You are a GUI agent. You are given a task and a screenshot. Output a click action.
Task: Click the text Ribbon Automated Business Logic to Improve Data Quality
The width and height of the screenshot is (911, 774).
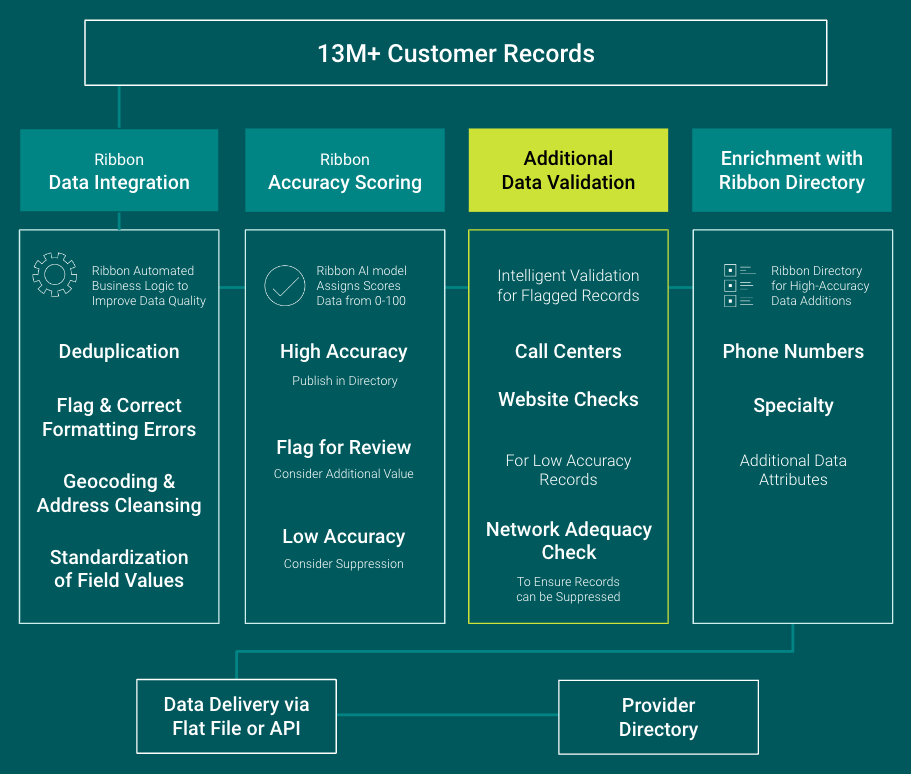point(149,285)
